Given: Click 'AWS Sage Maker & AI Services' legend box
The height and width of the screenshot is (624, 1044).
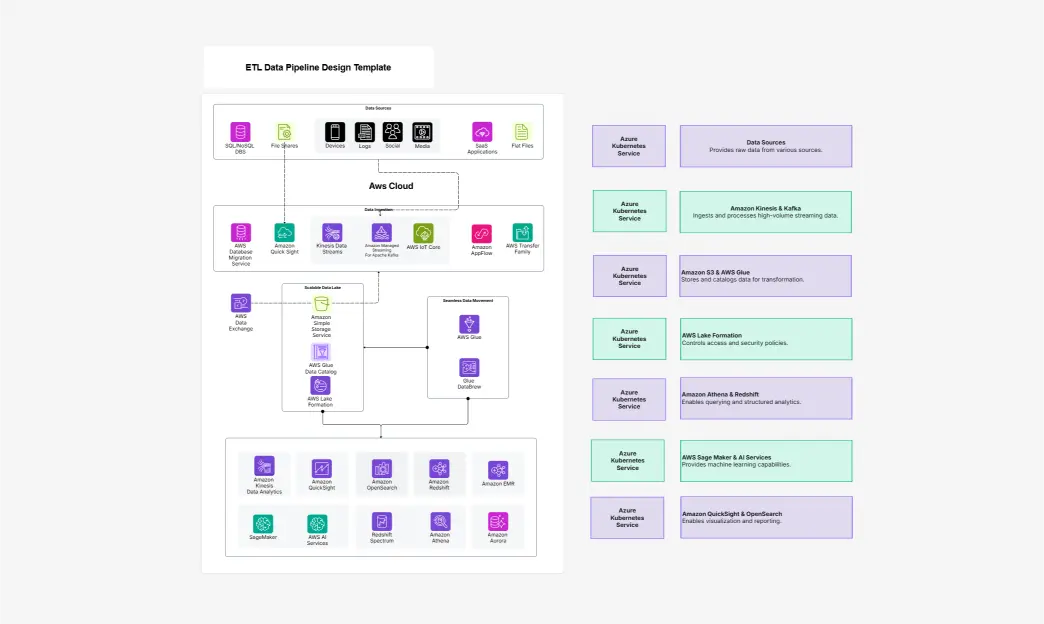Looking at the screenshot, I should [x=766, y=461].
